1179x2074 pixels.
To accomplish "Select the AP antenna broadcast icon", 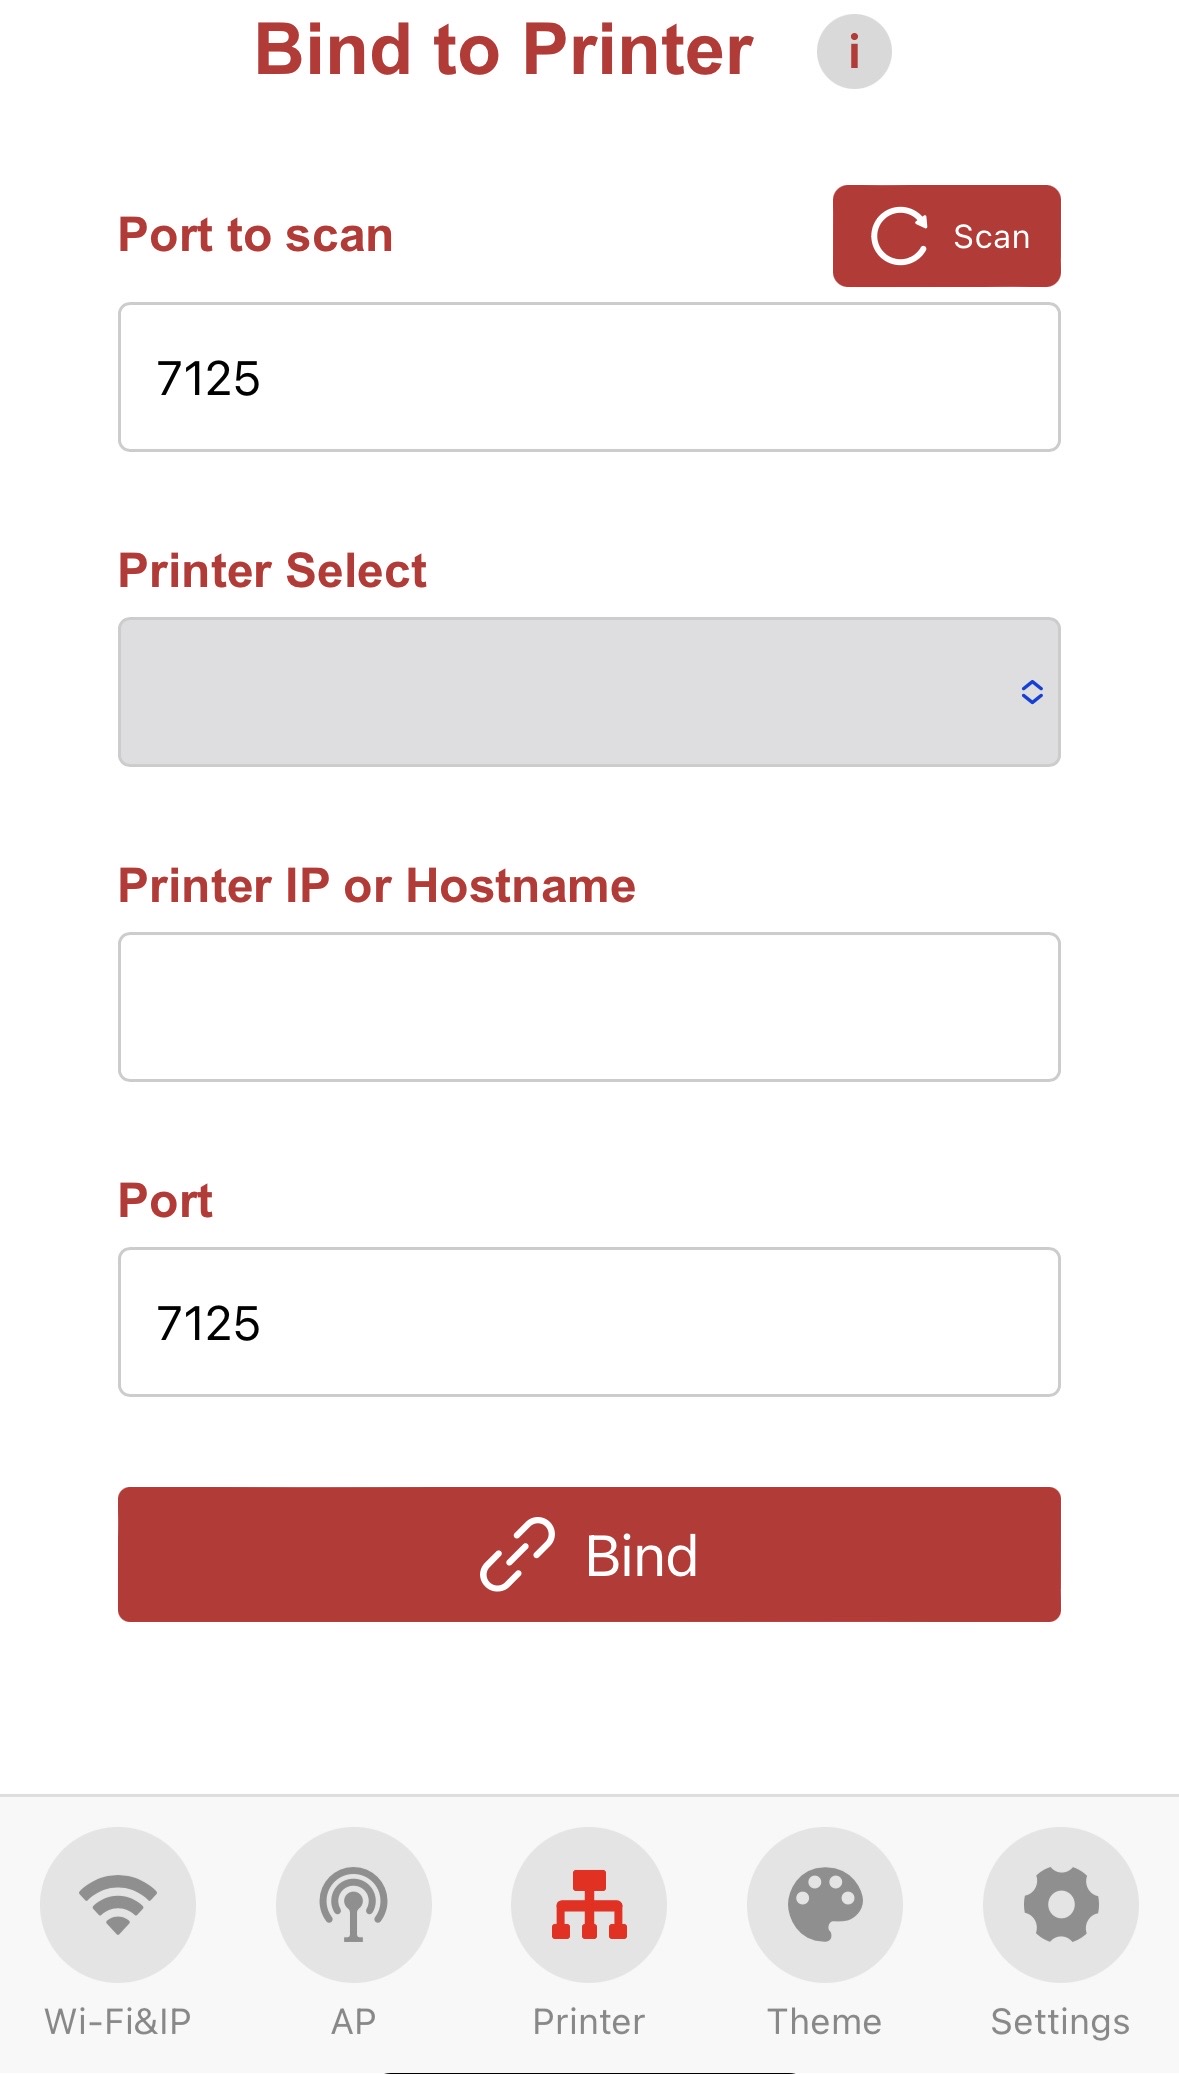I will tap(354, 1904).
